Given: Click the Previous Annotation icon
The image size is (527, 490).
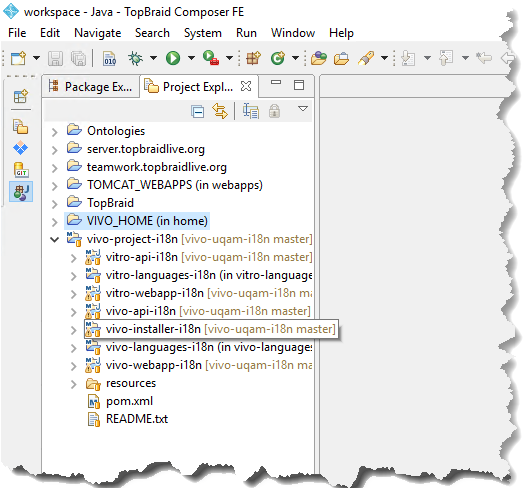Looking at the screenshot, I should pos(446,58).
